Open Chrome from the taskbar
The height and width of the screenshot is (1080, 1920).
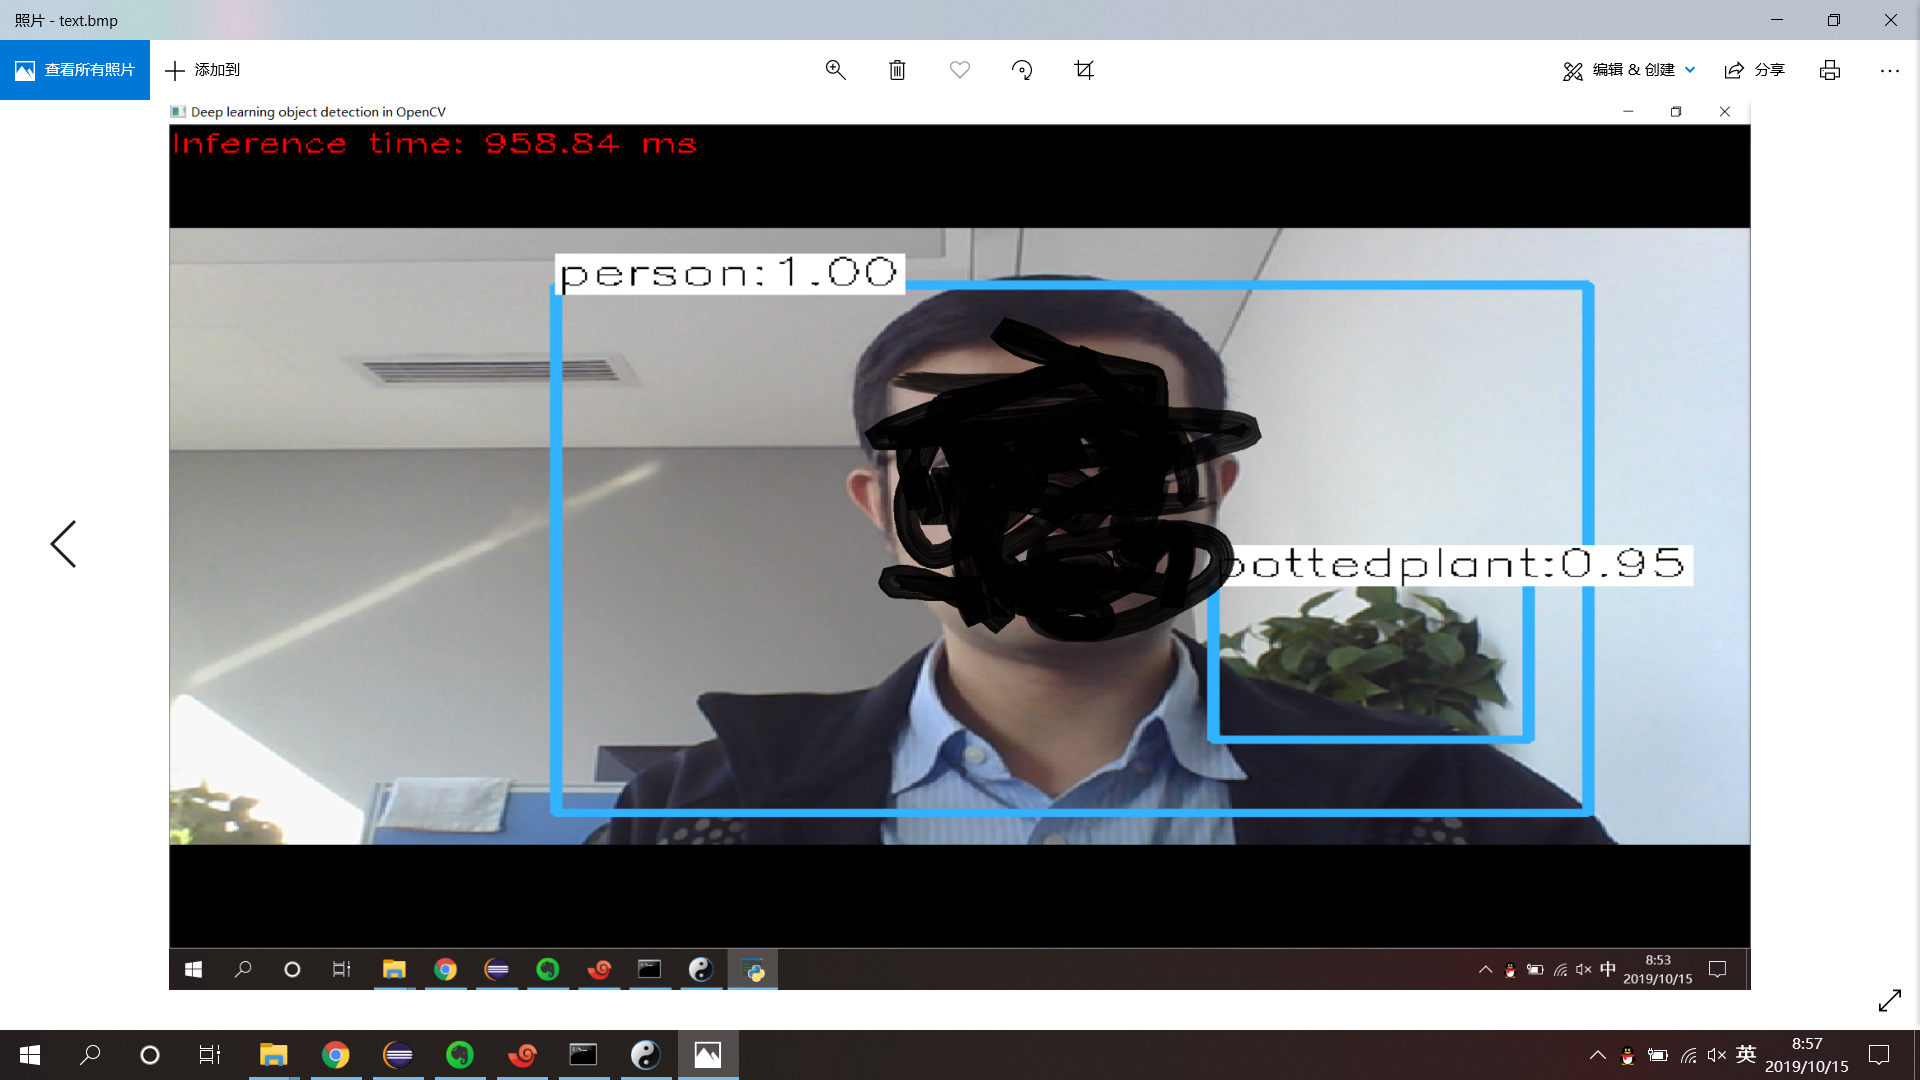(336, 1055)
